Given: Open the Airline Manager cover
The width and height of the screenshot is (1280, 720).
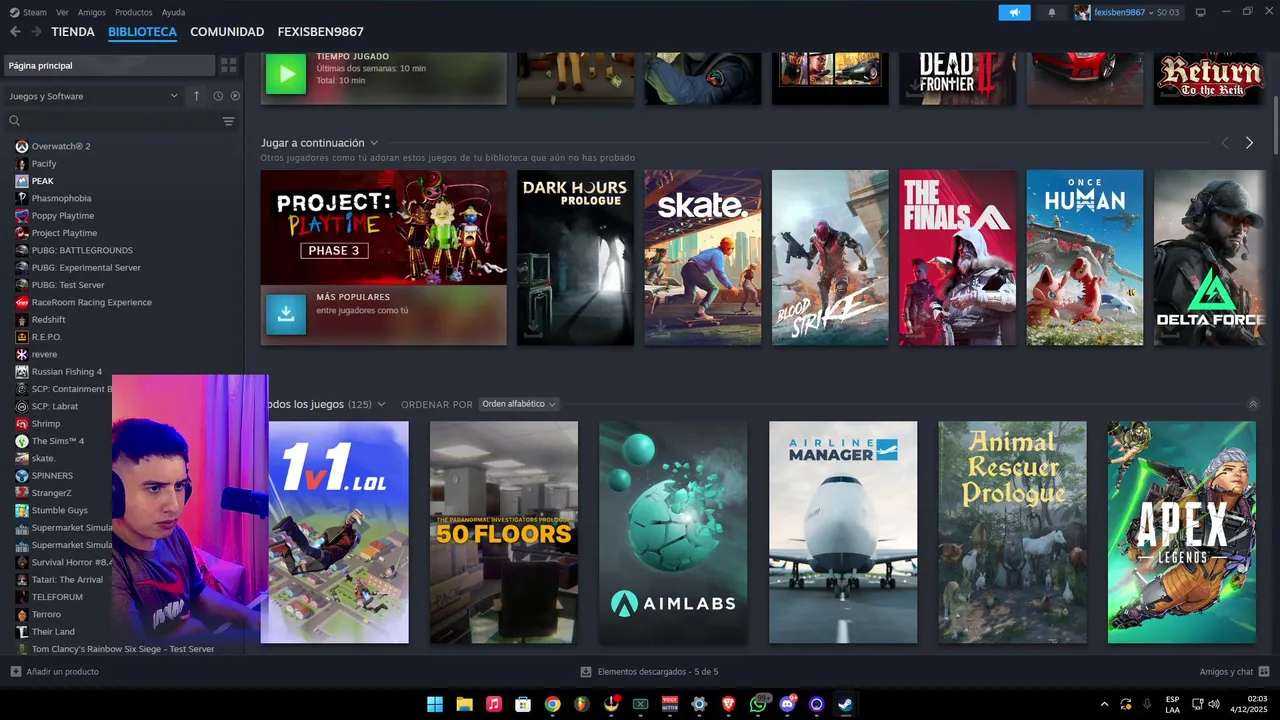Looking at the screenshot, I should [843, 532].
